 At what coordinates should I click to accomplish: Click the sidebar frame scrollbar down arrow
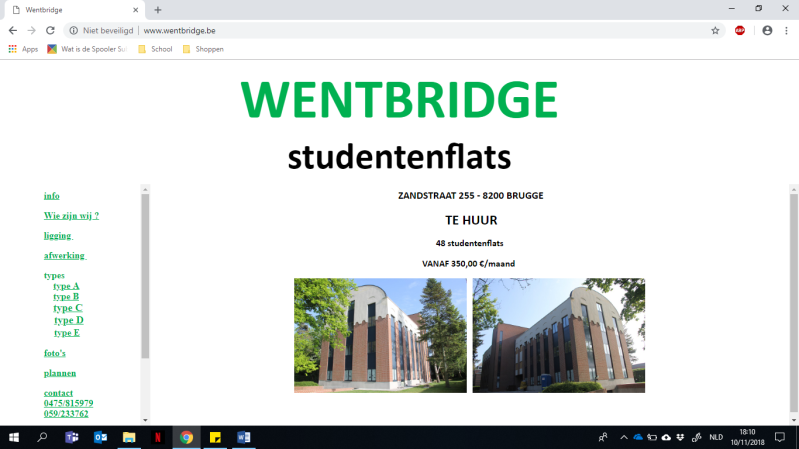coord(145,420)
